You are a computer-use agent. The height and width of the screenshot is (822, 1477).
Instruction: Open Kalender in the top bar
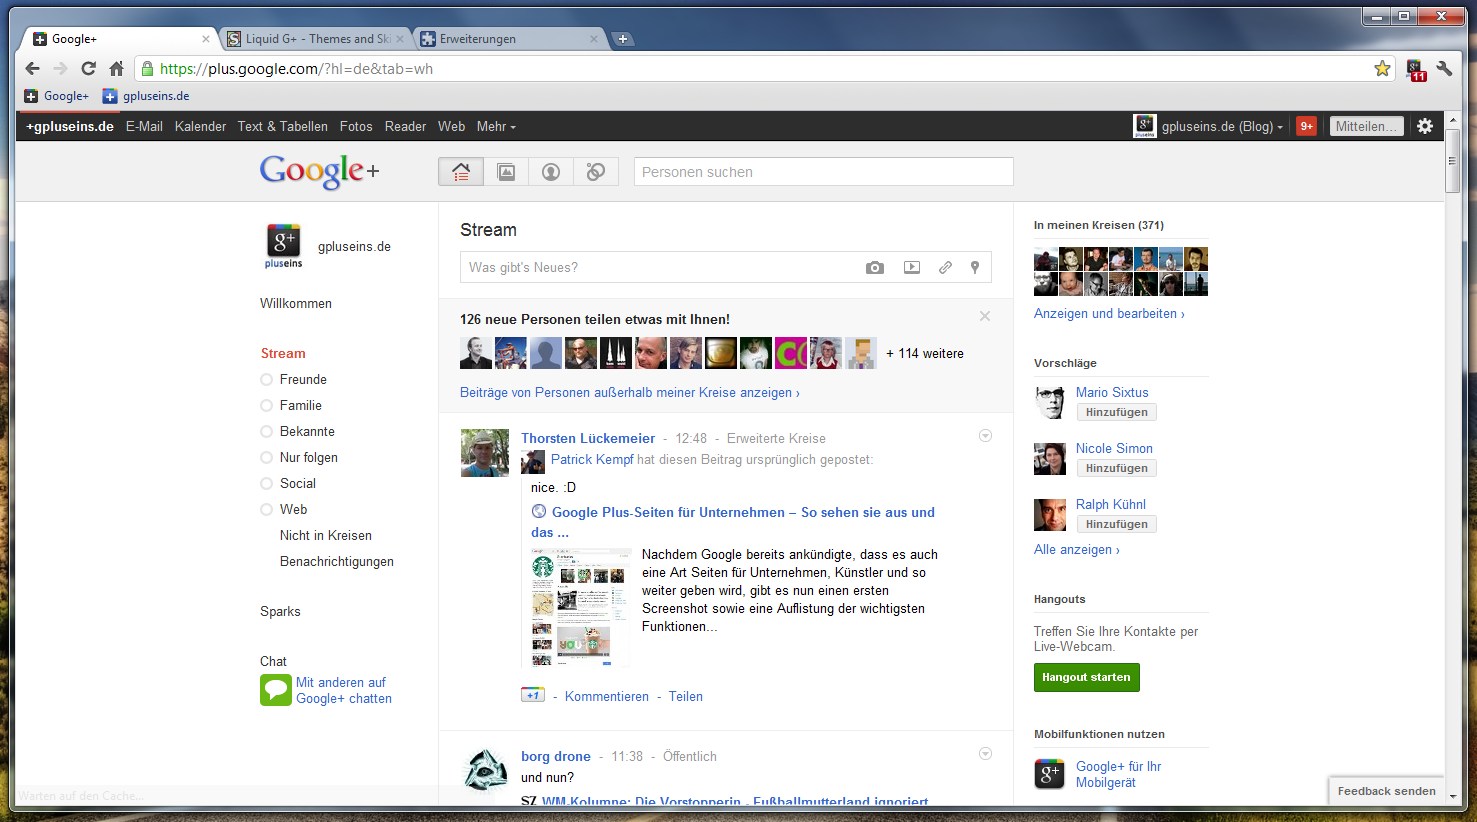pyautogui.click(x=200, y=126)
